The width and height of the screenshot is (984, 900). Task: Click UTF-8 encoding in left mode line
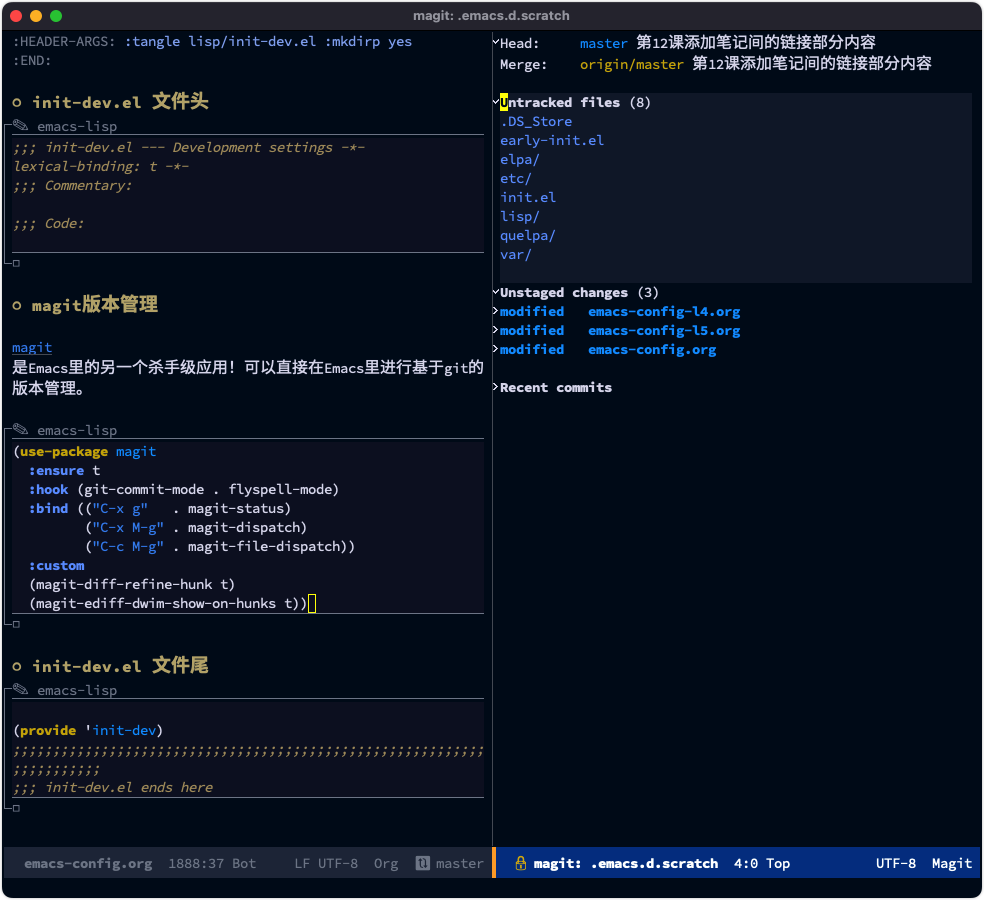coord(338,864)
